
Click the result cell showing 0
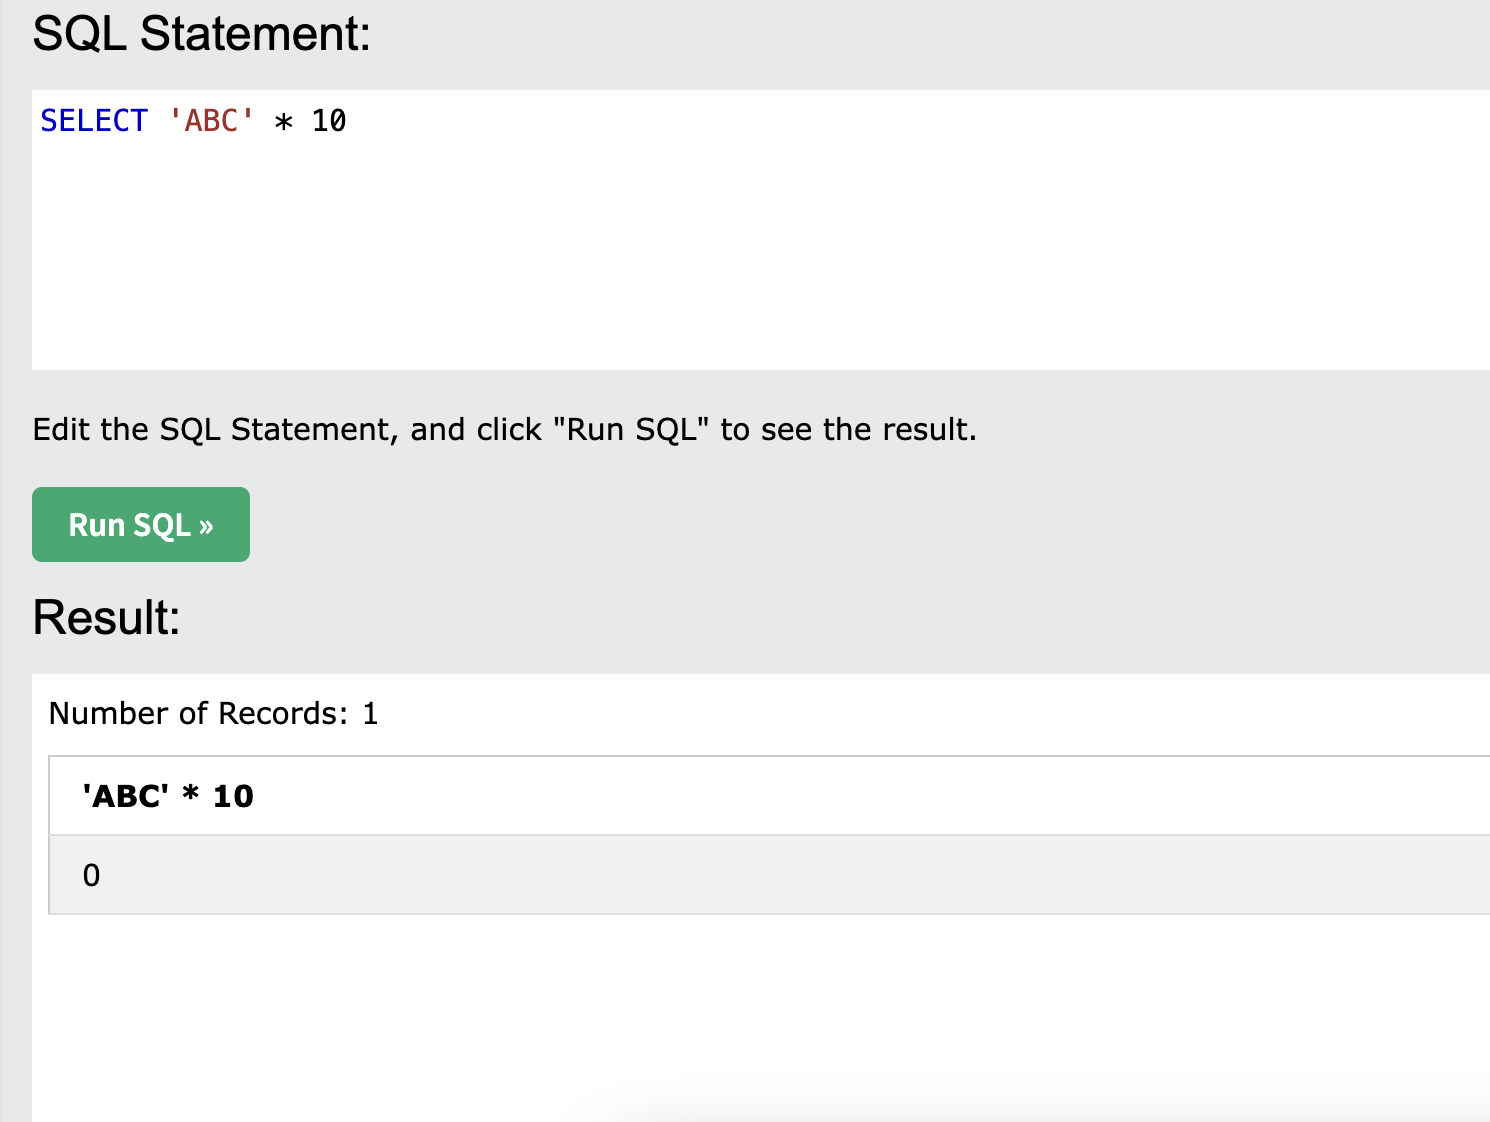click(91, 875)
